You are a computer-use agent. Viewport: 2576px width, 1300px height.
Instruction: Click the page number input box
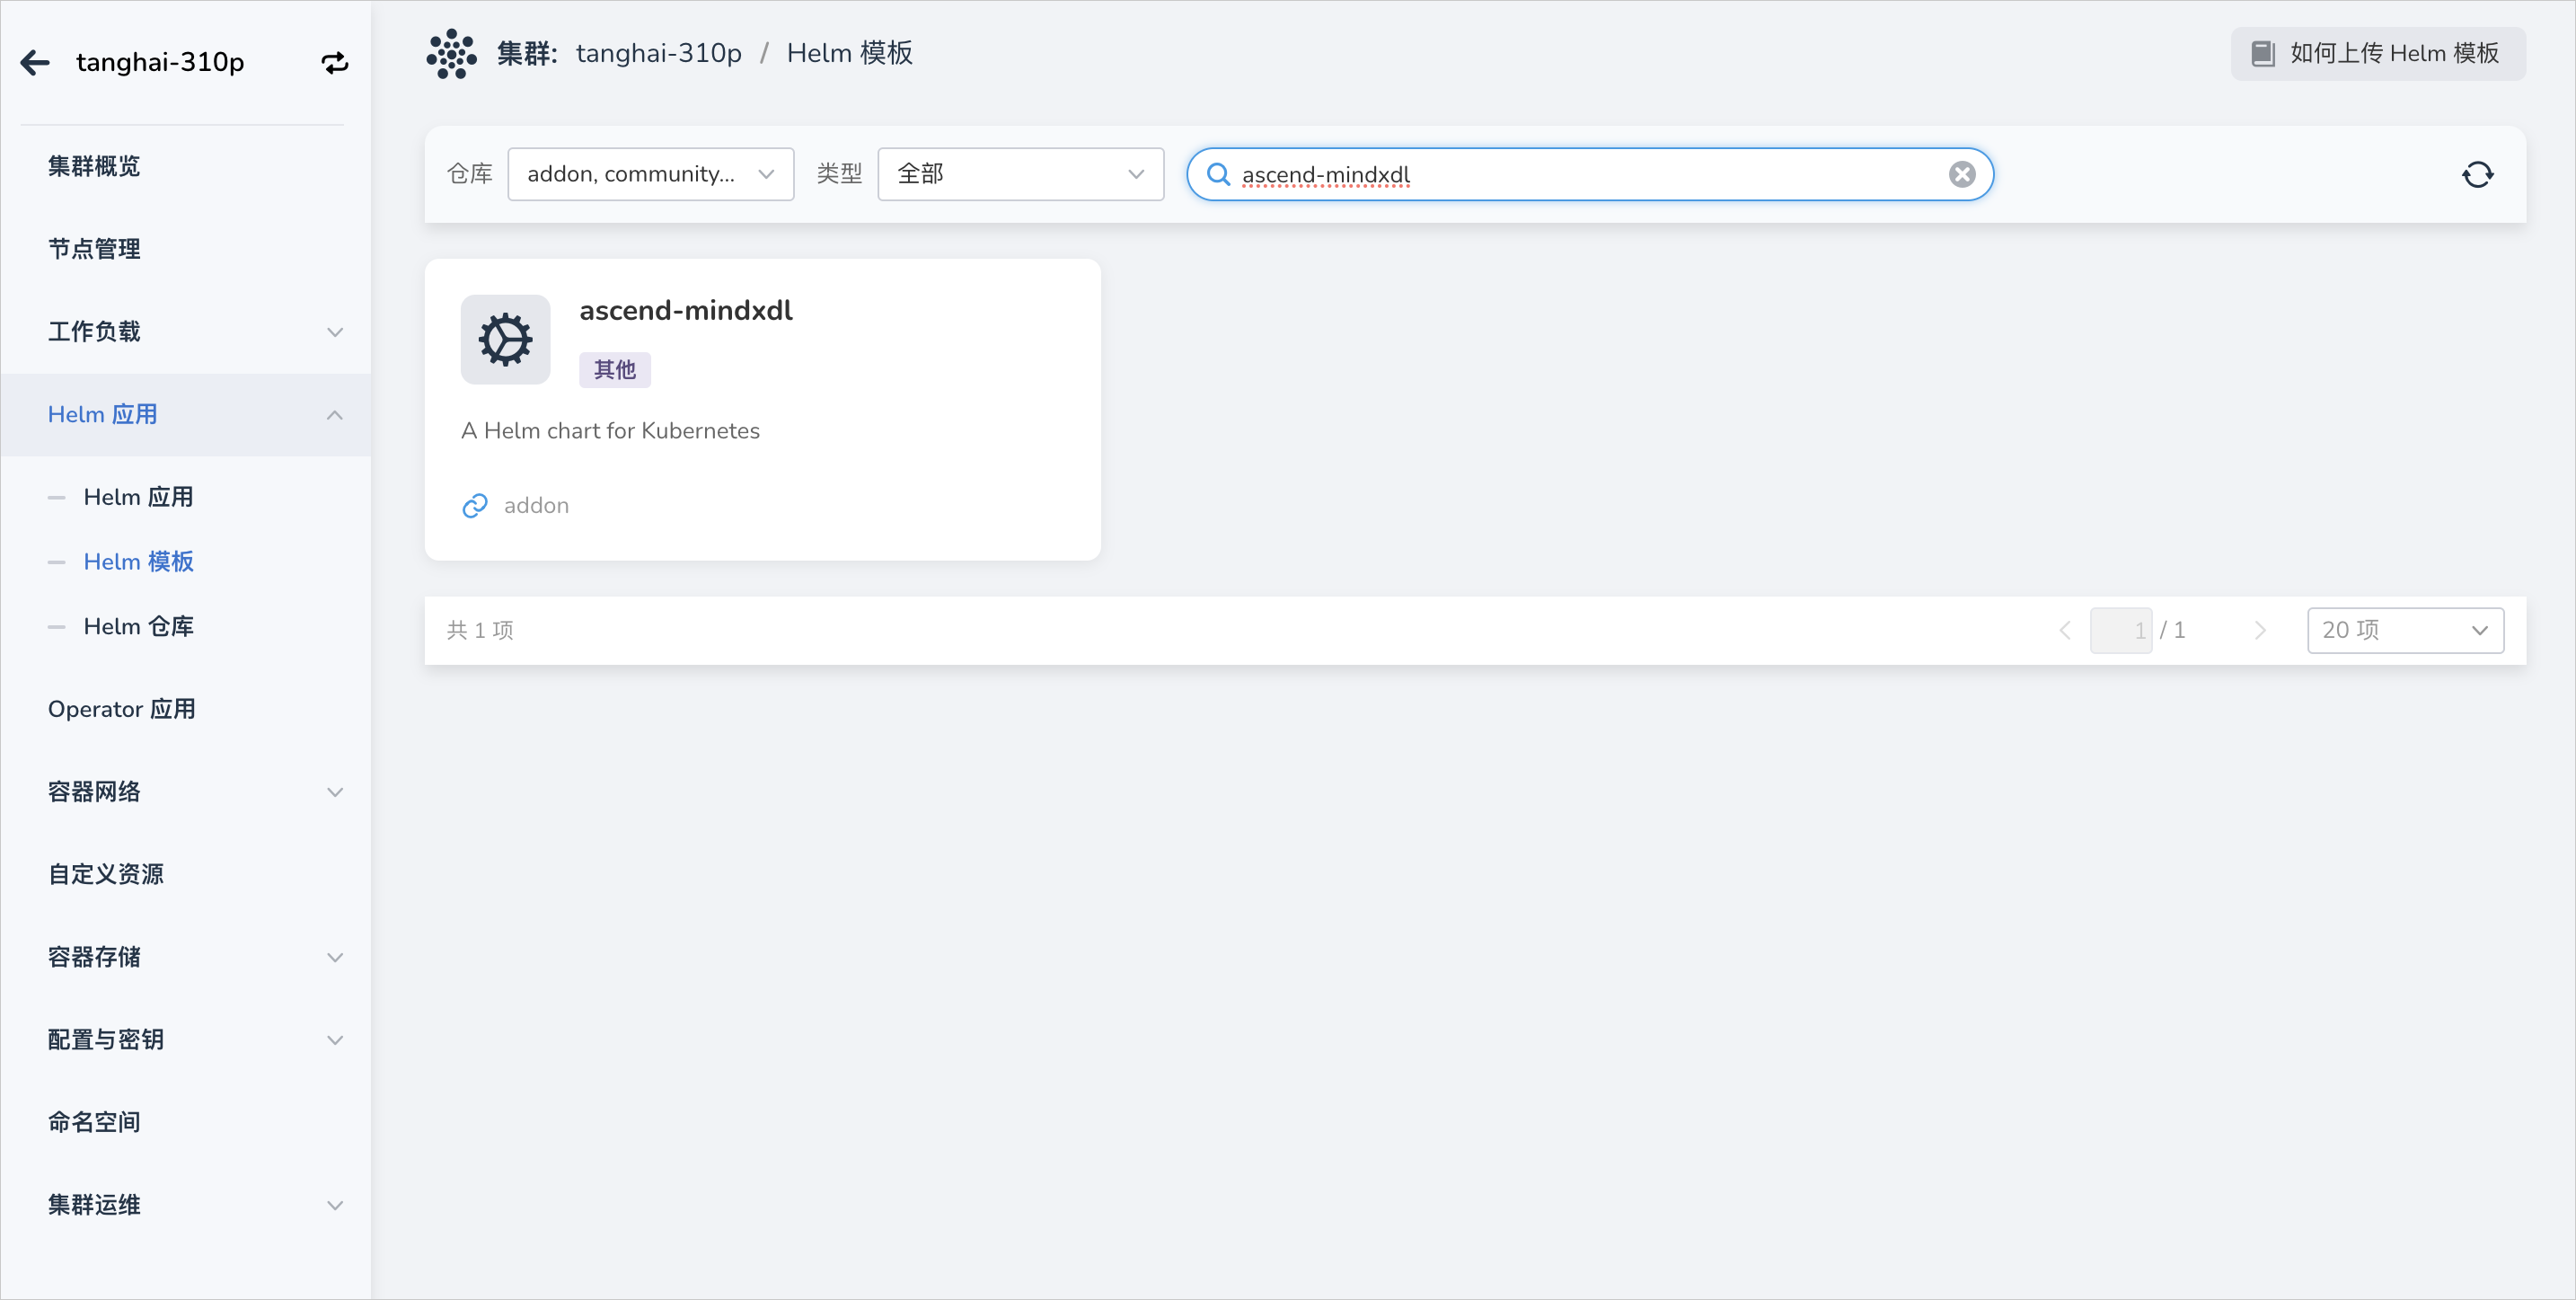(2120, 630)
